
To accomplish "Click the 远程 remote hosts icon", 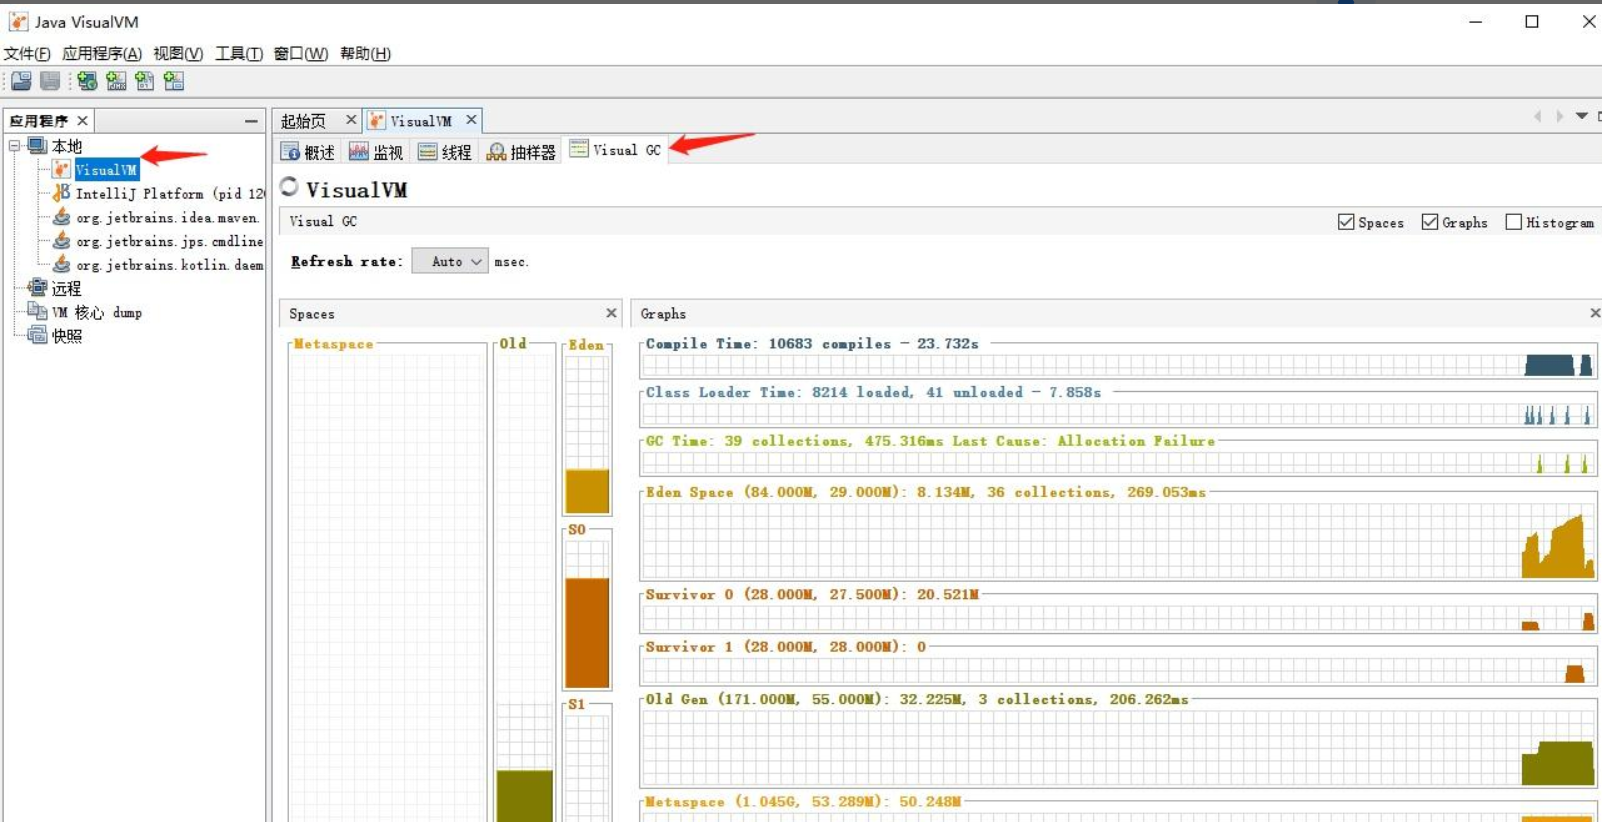I will (37, 288).
